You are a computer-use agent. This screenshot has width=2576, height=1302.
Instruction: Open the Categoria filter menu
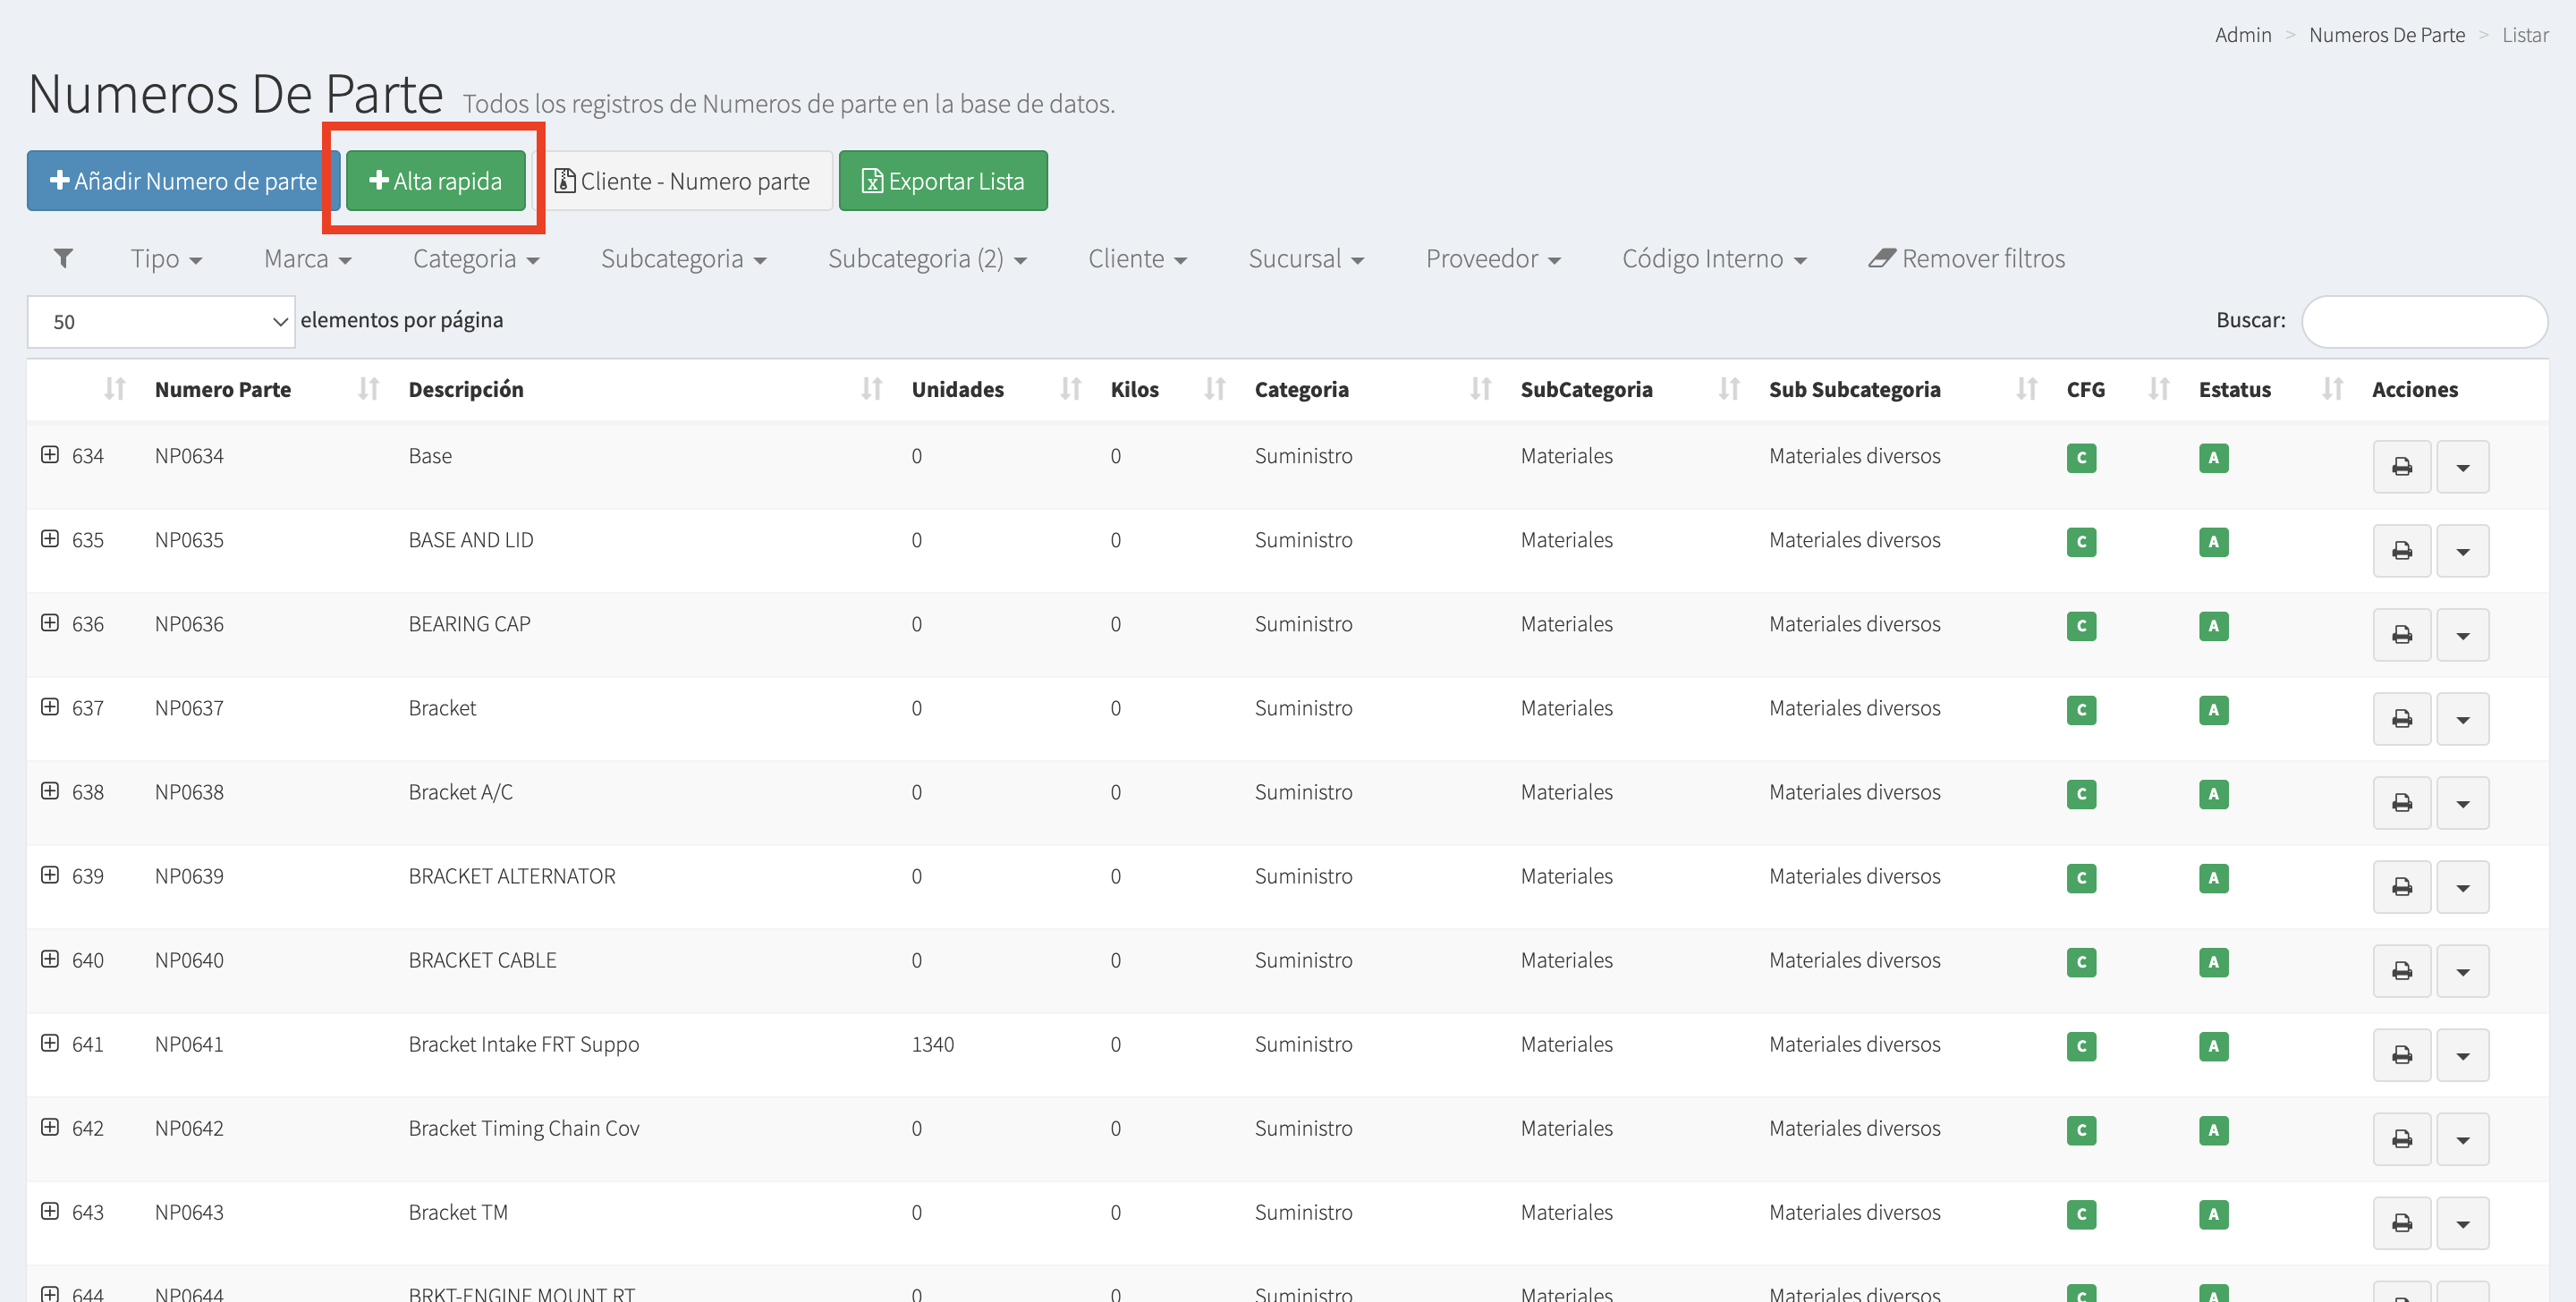tap(475, 258)
